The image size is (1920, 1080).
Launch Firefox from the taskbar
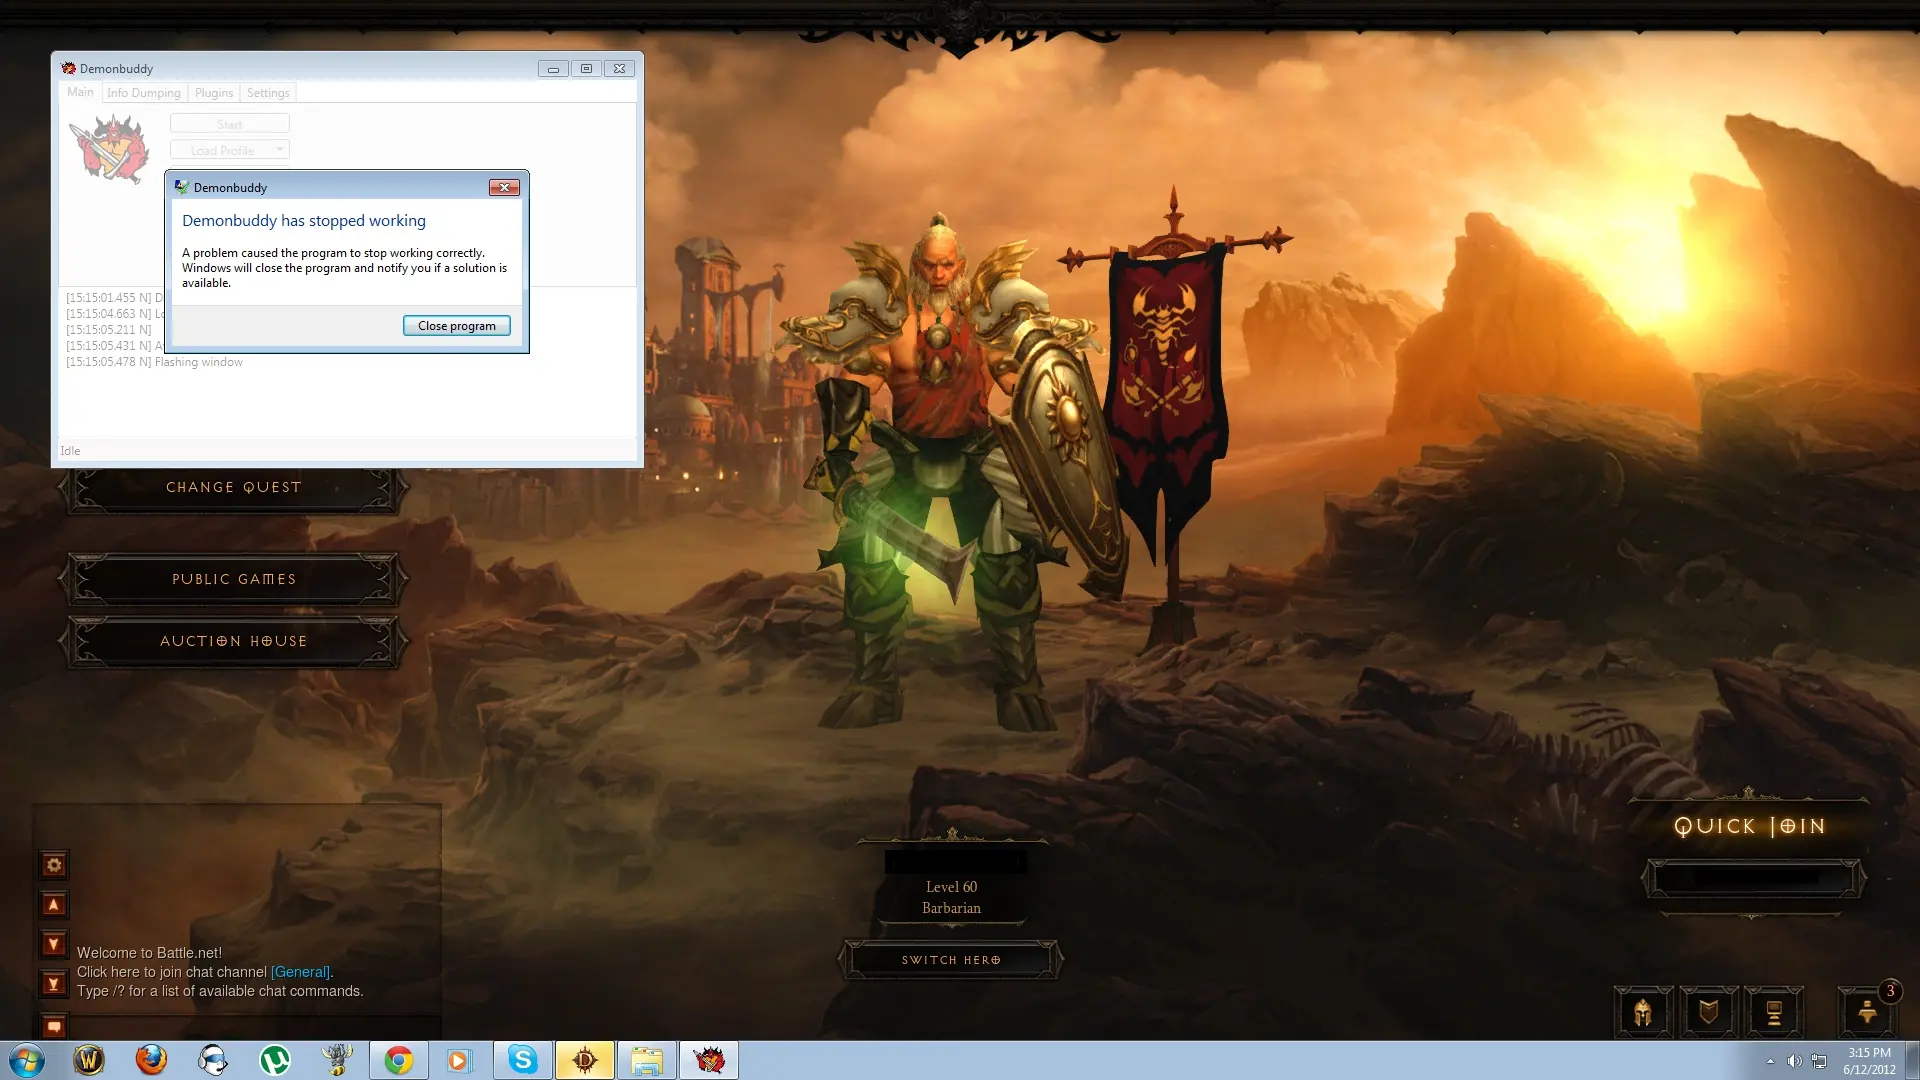(151, 1060)
